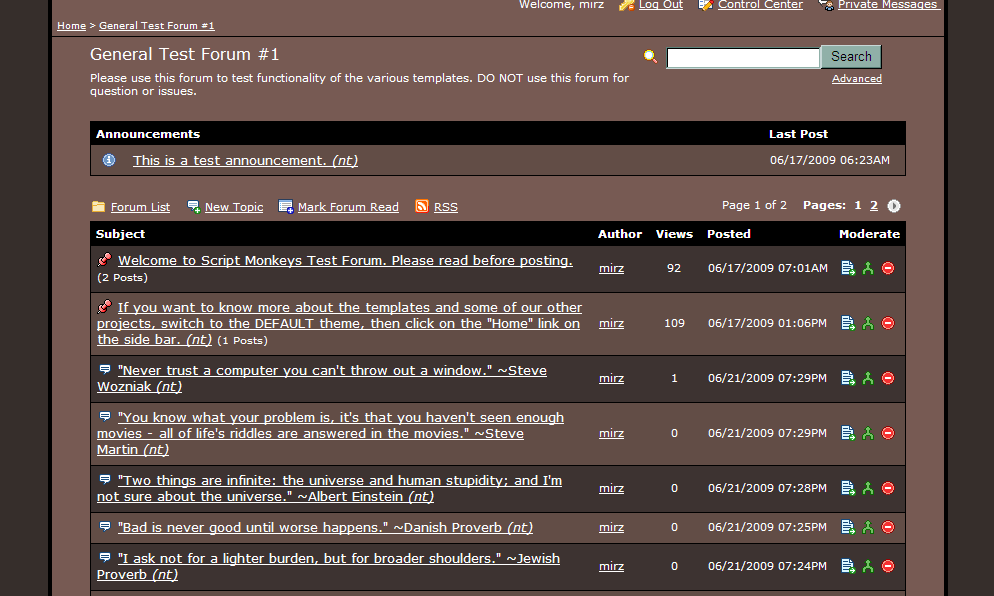Open General Test Forum #1 breadcrumb link

157,26
